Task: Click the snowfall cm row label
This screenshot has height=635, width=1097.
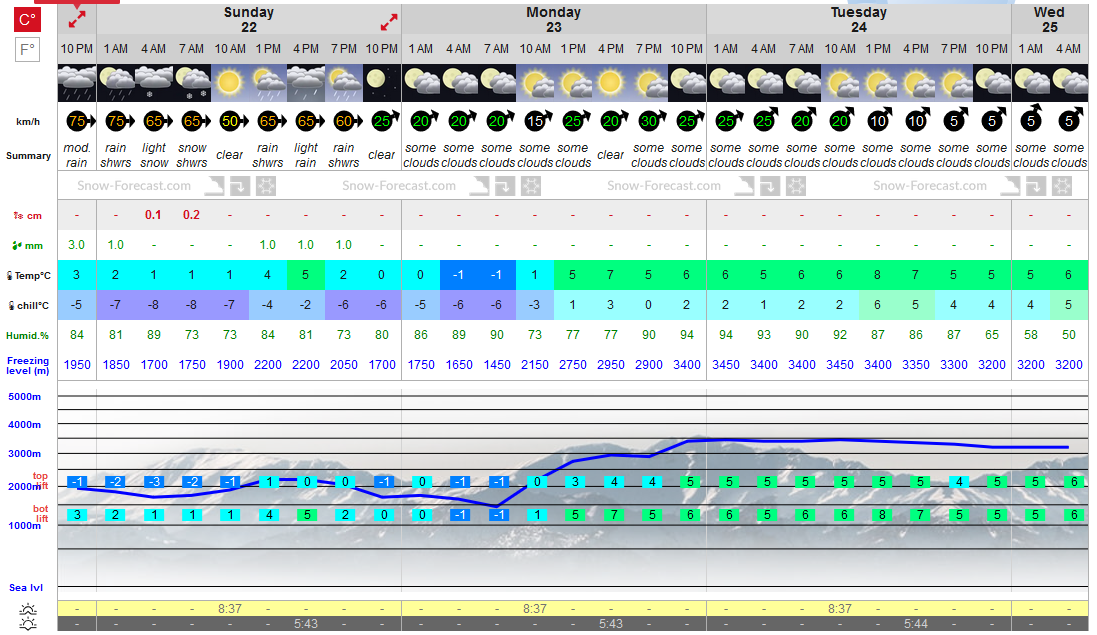Action: pyautogui.click(x=28, y=215)
